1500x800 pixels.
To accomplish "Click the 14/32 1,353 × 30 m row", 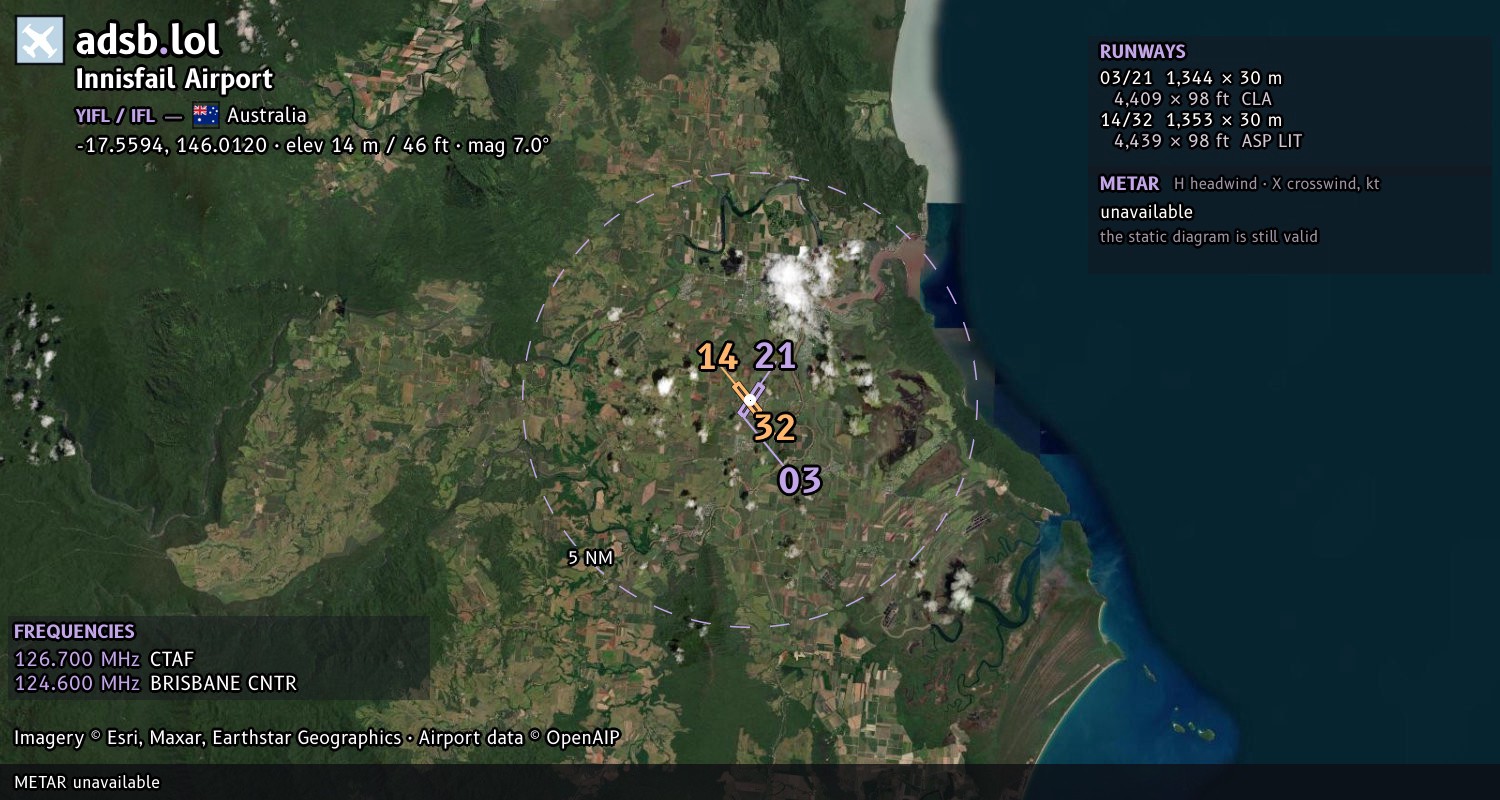I will pyautogui.click(x=1191, y=120).
